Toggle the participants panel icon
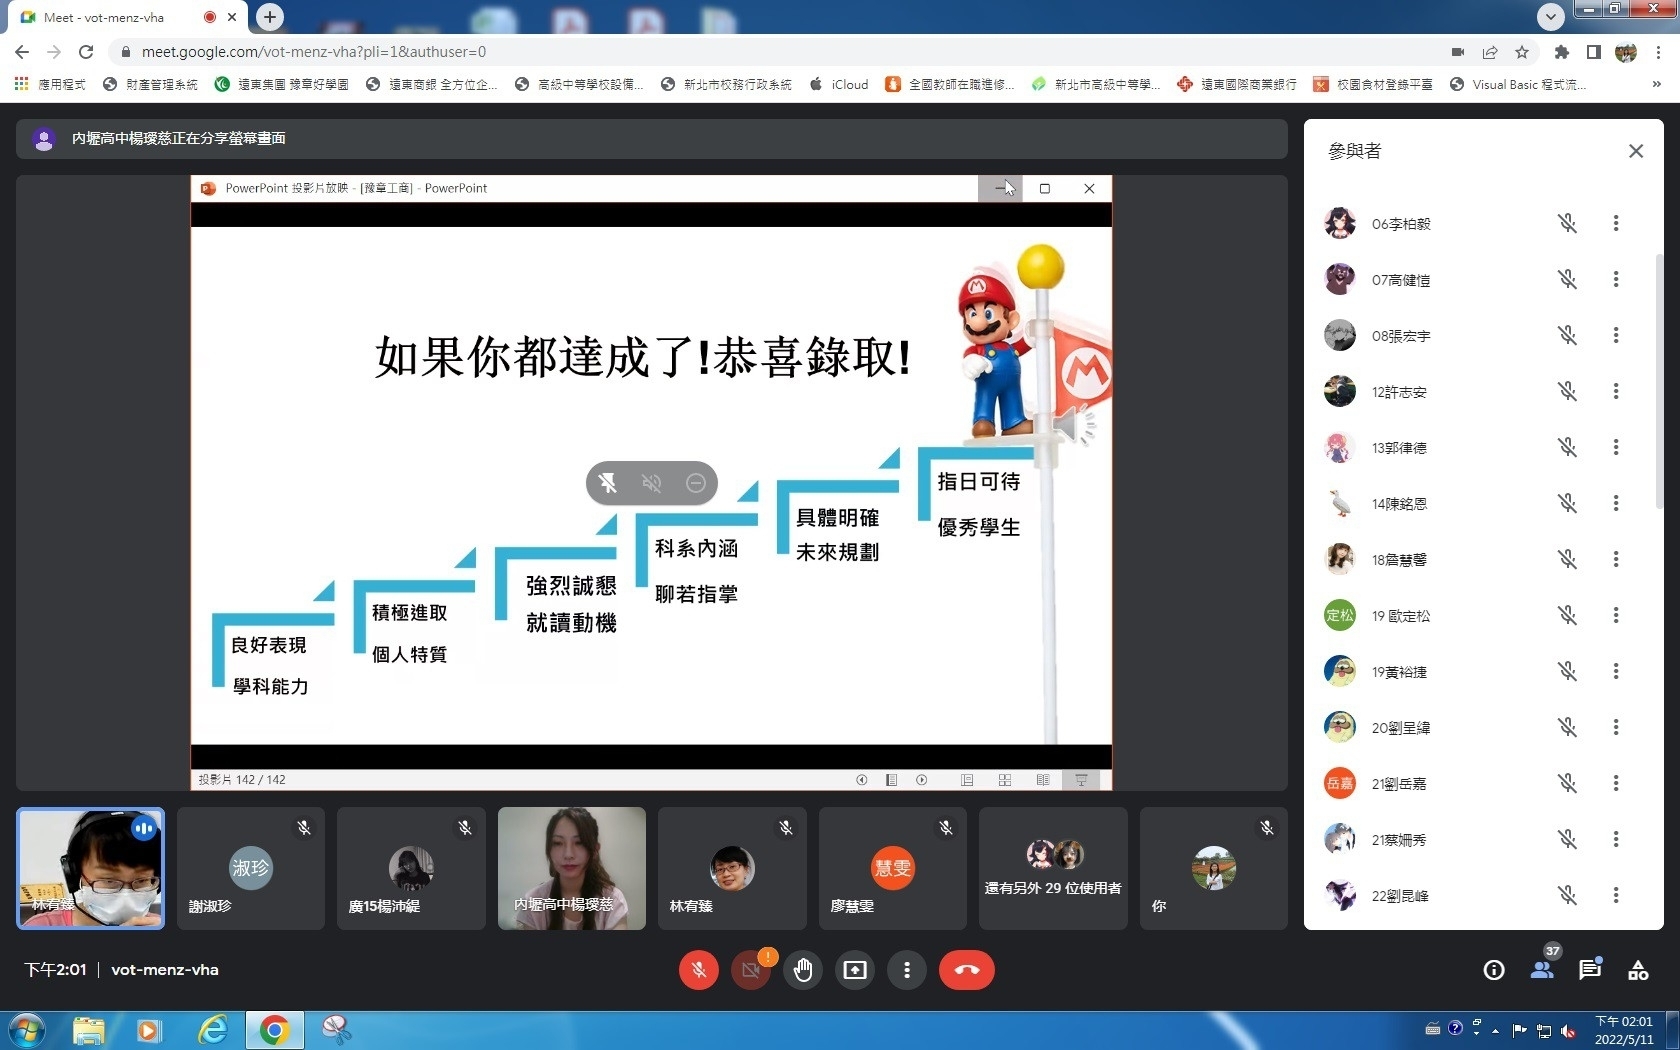Viewport: 1680px width, 1050px height. (x=1542, y=970)
